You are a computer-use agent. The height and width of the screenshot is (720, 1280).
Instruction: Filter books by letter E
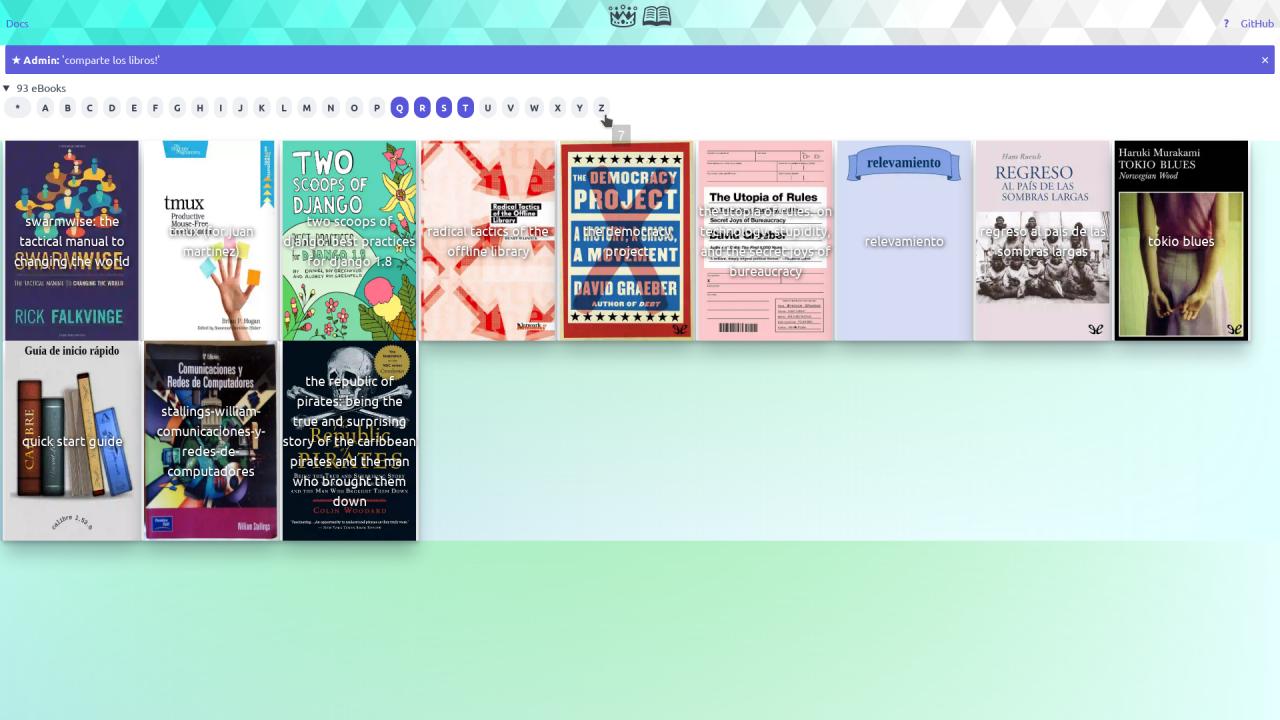pyautogui.click(x=134, y=108)
